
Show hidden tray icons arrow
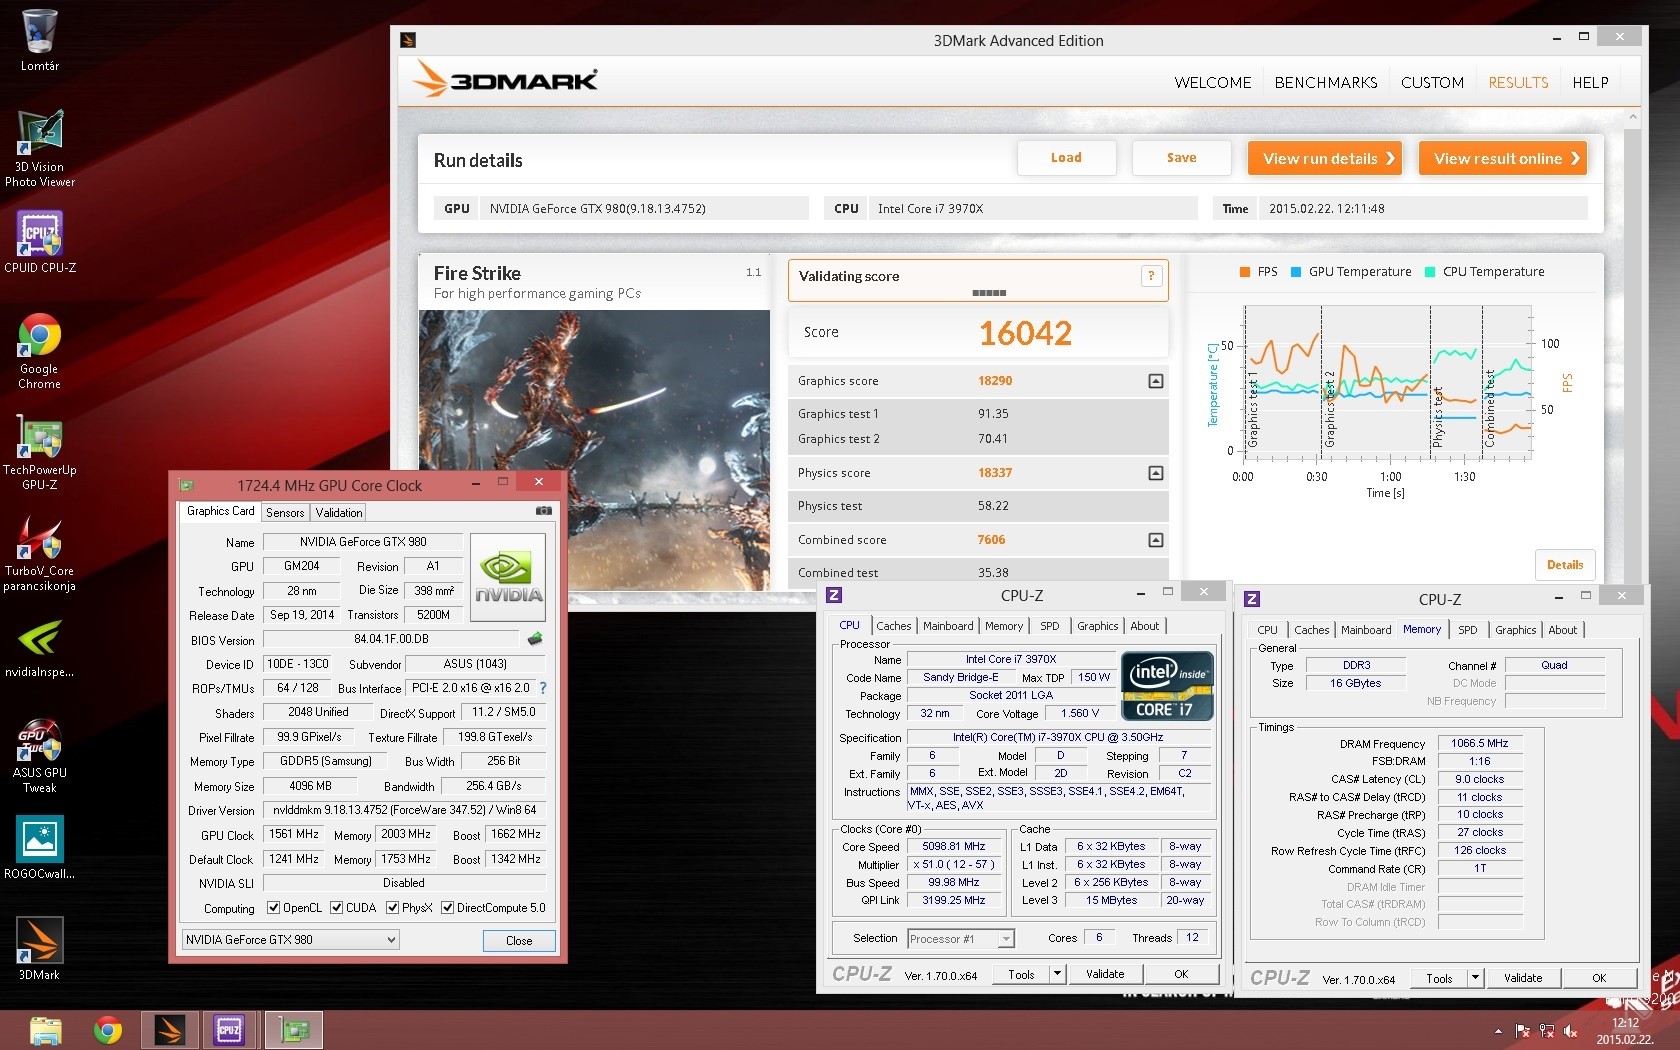(1498, 1031)
